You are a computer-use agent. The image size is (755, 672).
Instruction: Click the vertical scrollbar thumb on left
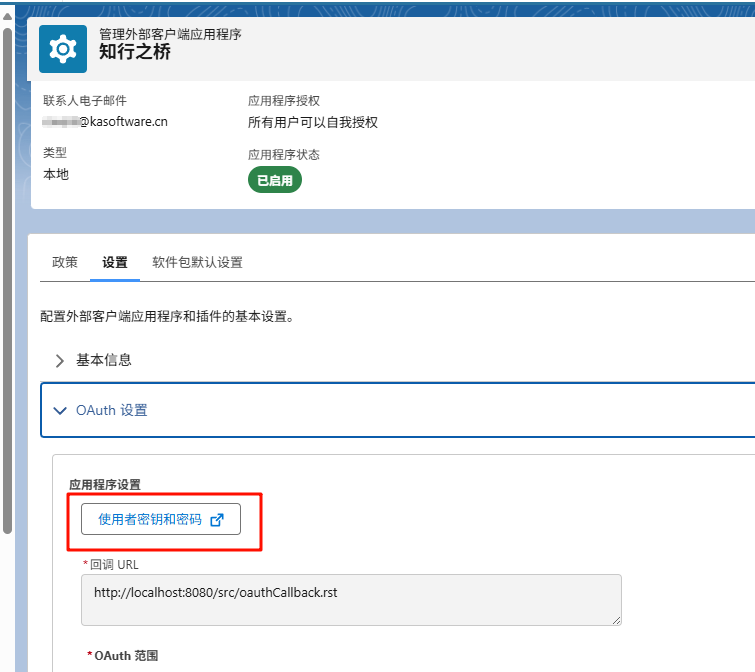[x=7, y=280]
